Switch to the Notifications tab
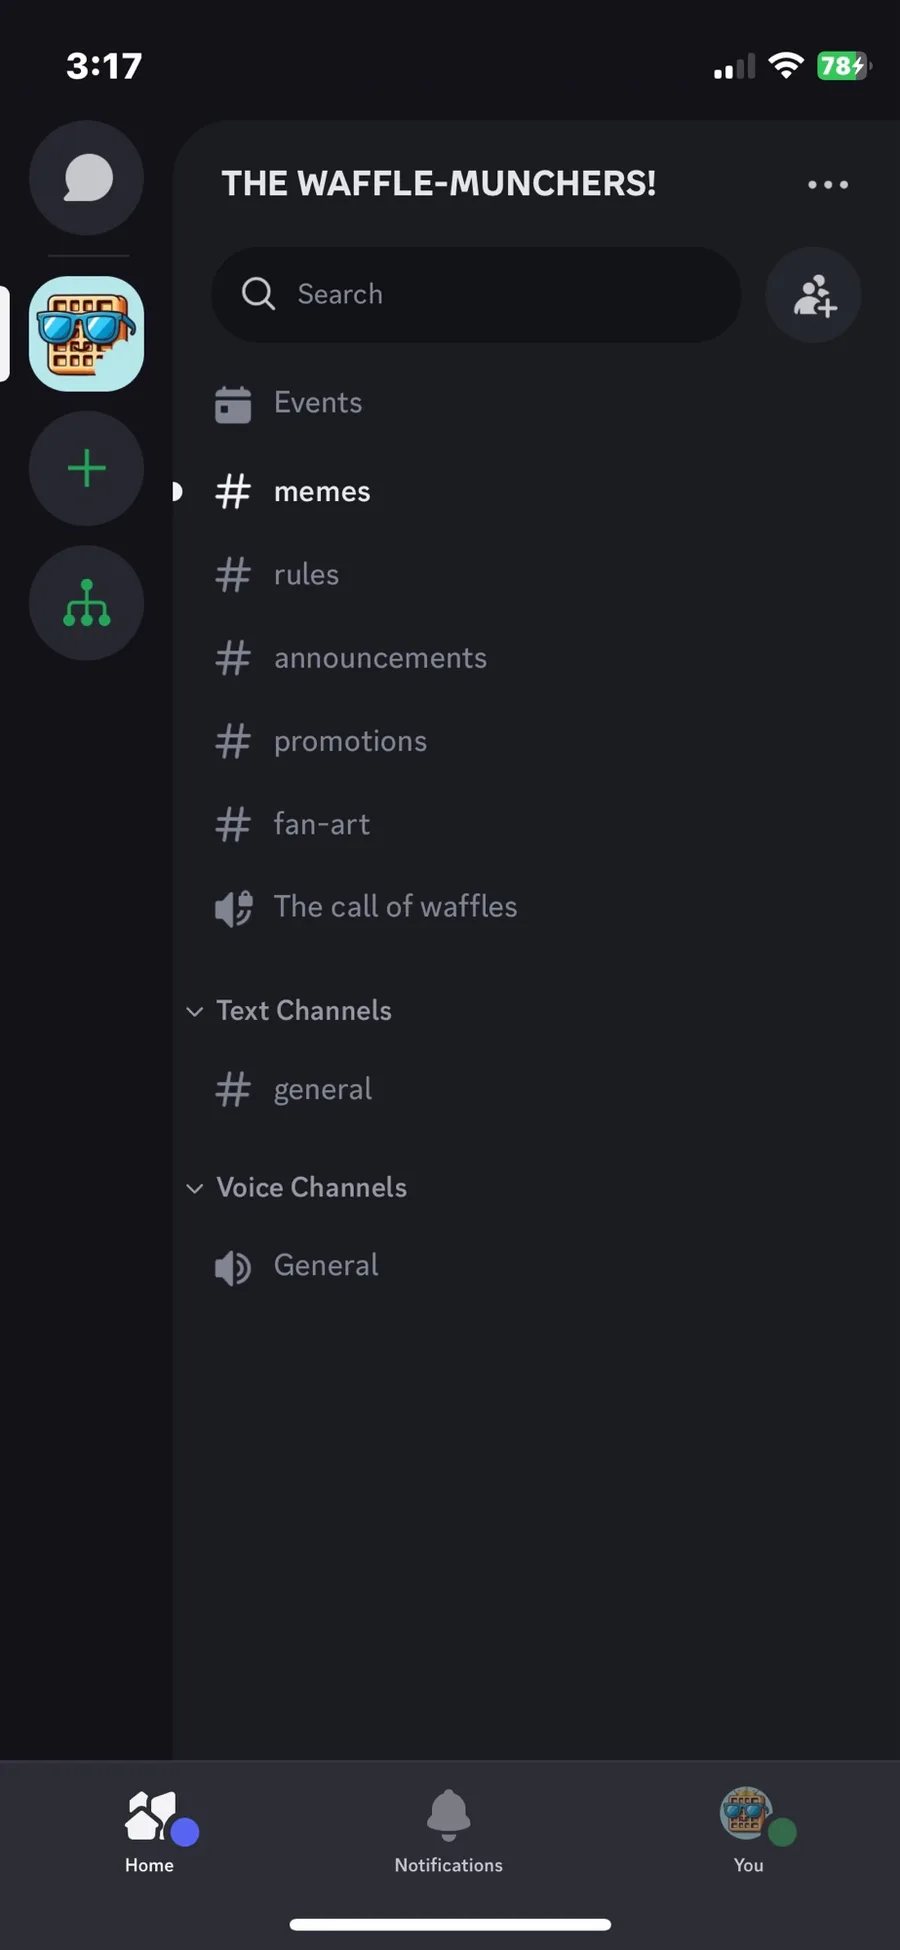 (449, 1830)
